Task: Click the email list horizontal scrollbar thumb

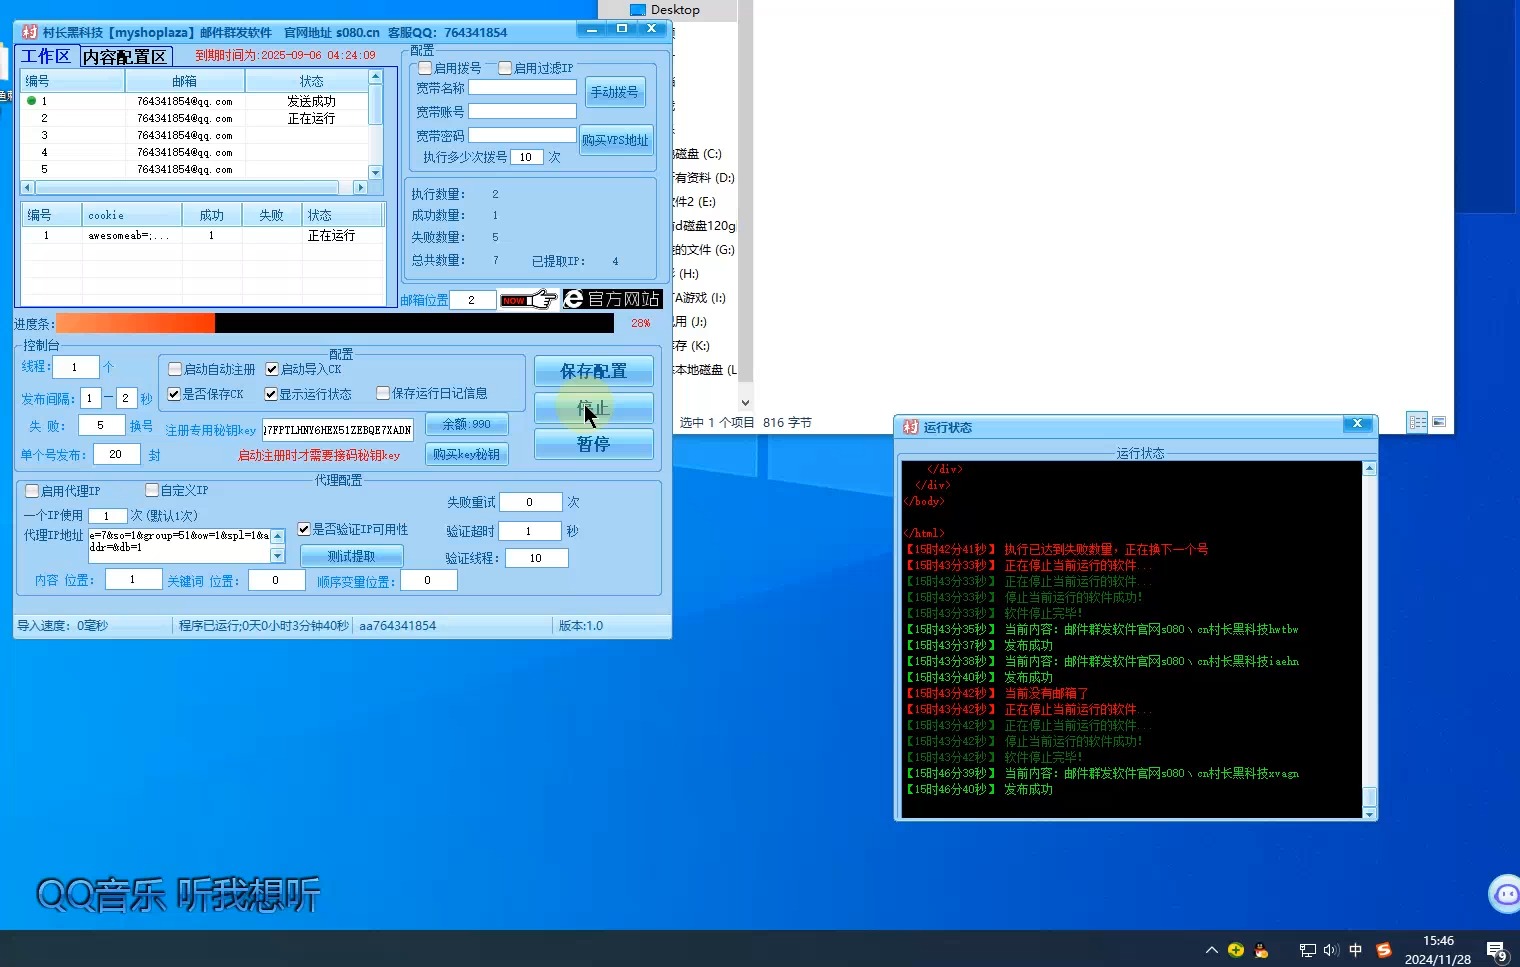Action: click(x=187, y=187)
